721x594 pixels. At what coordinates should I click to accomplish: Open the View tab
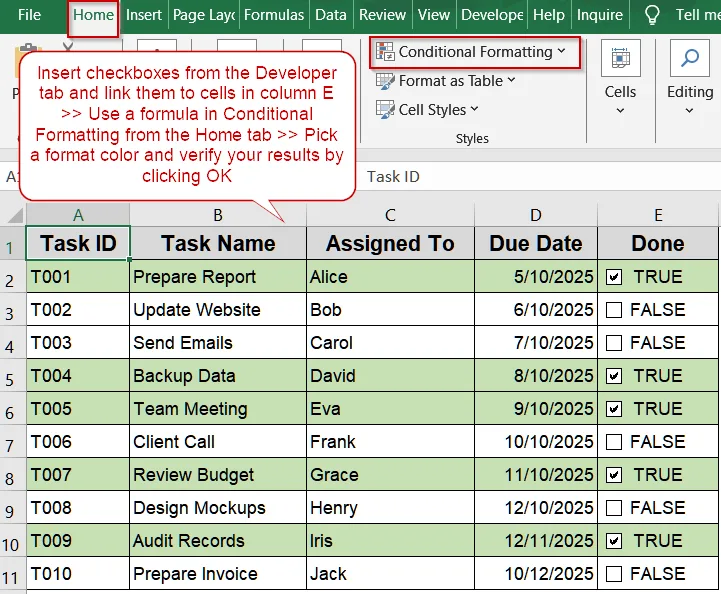pos(434,15)
